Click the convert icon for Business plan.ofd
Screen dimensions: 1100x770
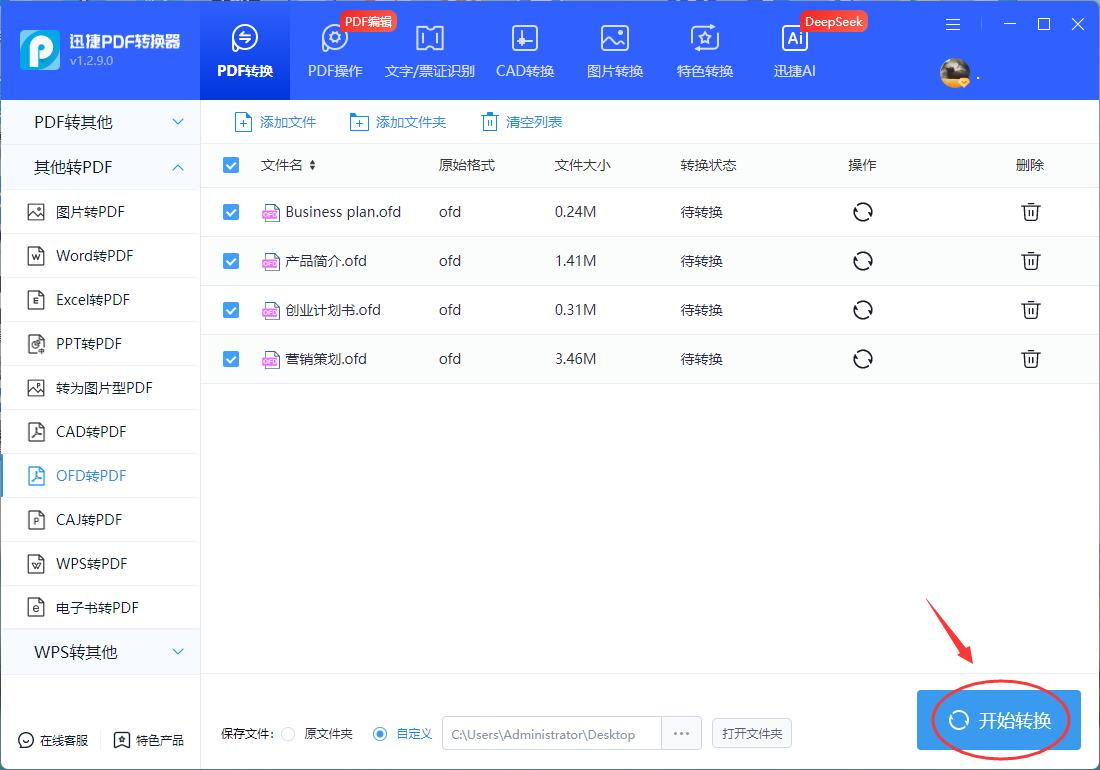click(862, 212)
